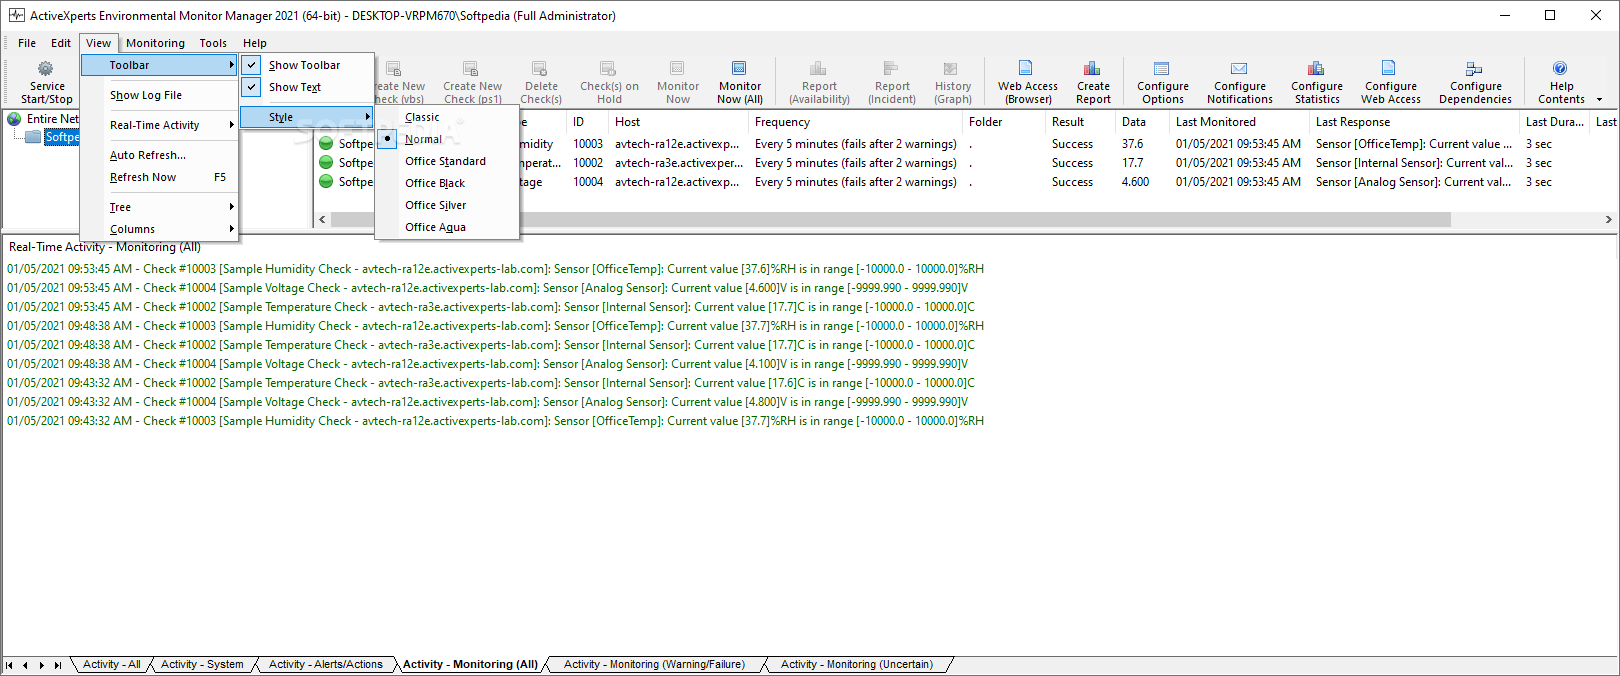Click horizontal scrollbar left arrow in checks list

(322, 219)
